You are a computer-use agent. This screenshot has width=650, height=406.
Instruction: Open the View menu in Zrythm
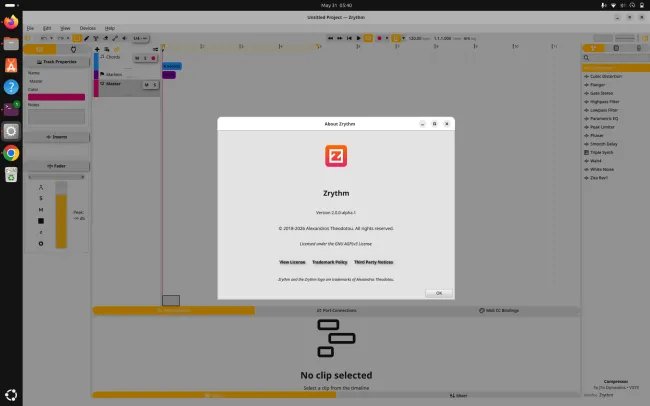65,28
